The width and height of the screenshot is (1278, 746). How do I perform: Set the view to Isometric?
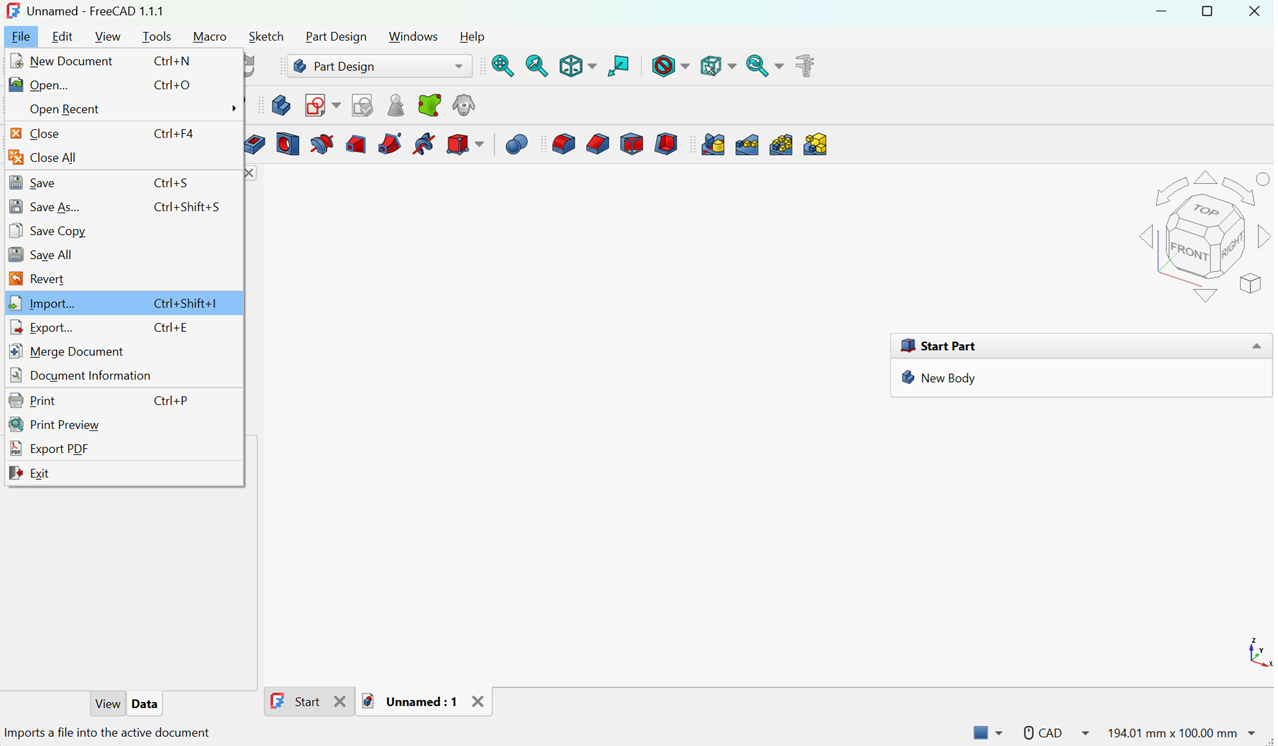click(x=571, y=66)
